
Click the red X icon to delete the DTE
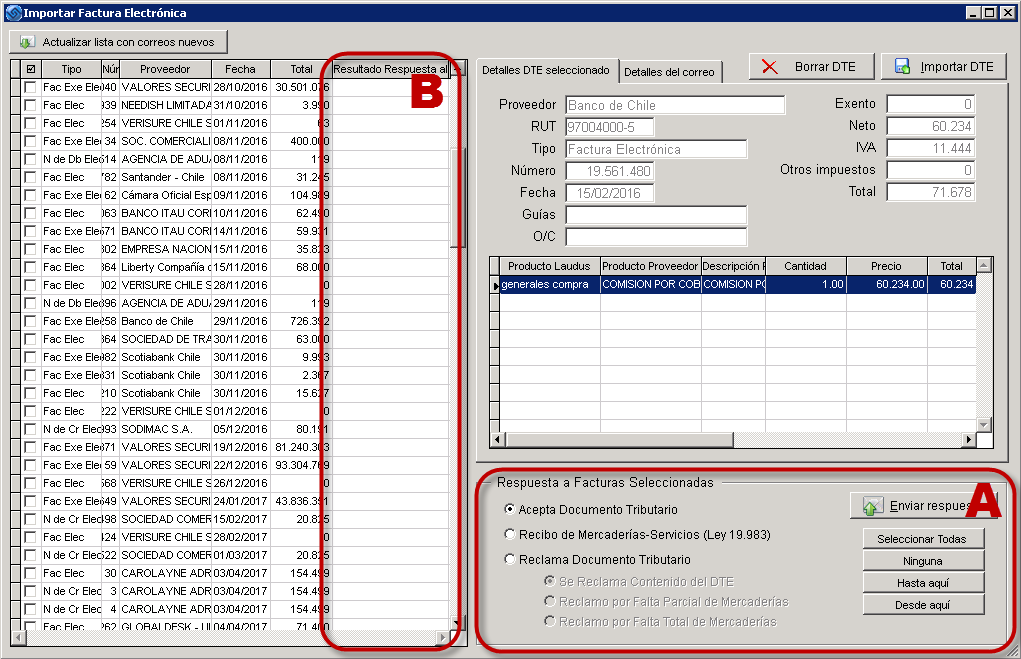[770, 67]
